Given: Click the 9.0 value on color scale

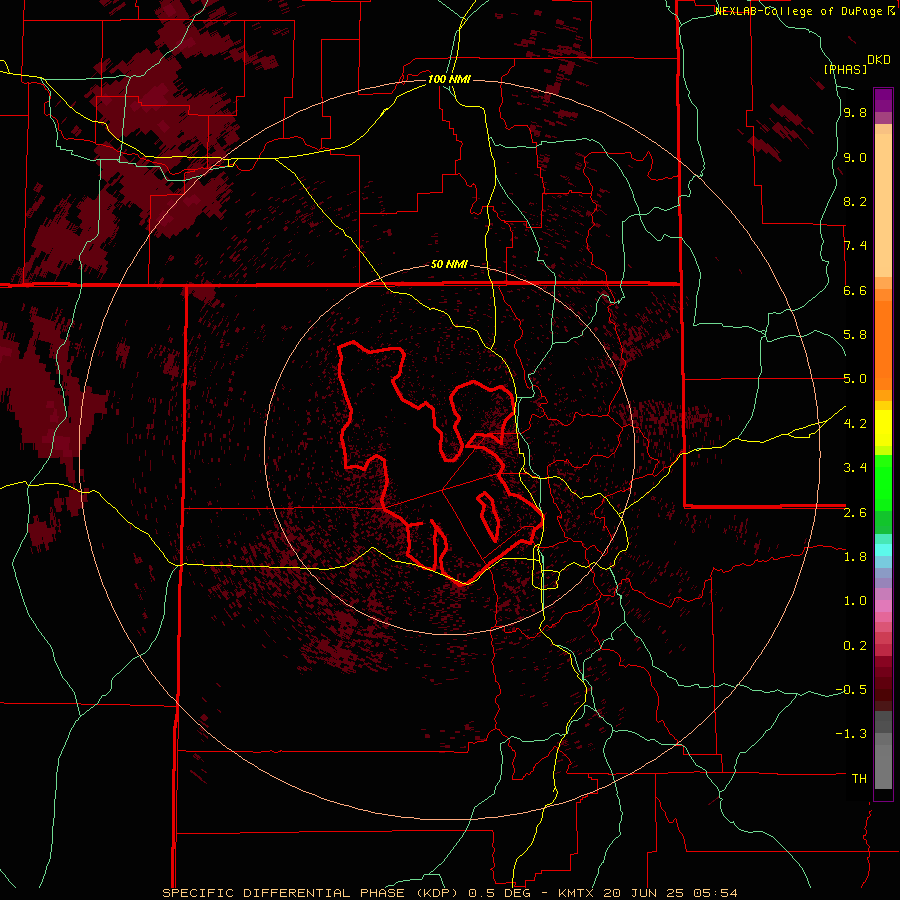Looking at the screenshot, I should coord(855,157).
